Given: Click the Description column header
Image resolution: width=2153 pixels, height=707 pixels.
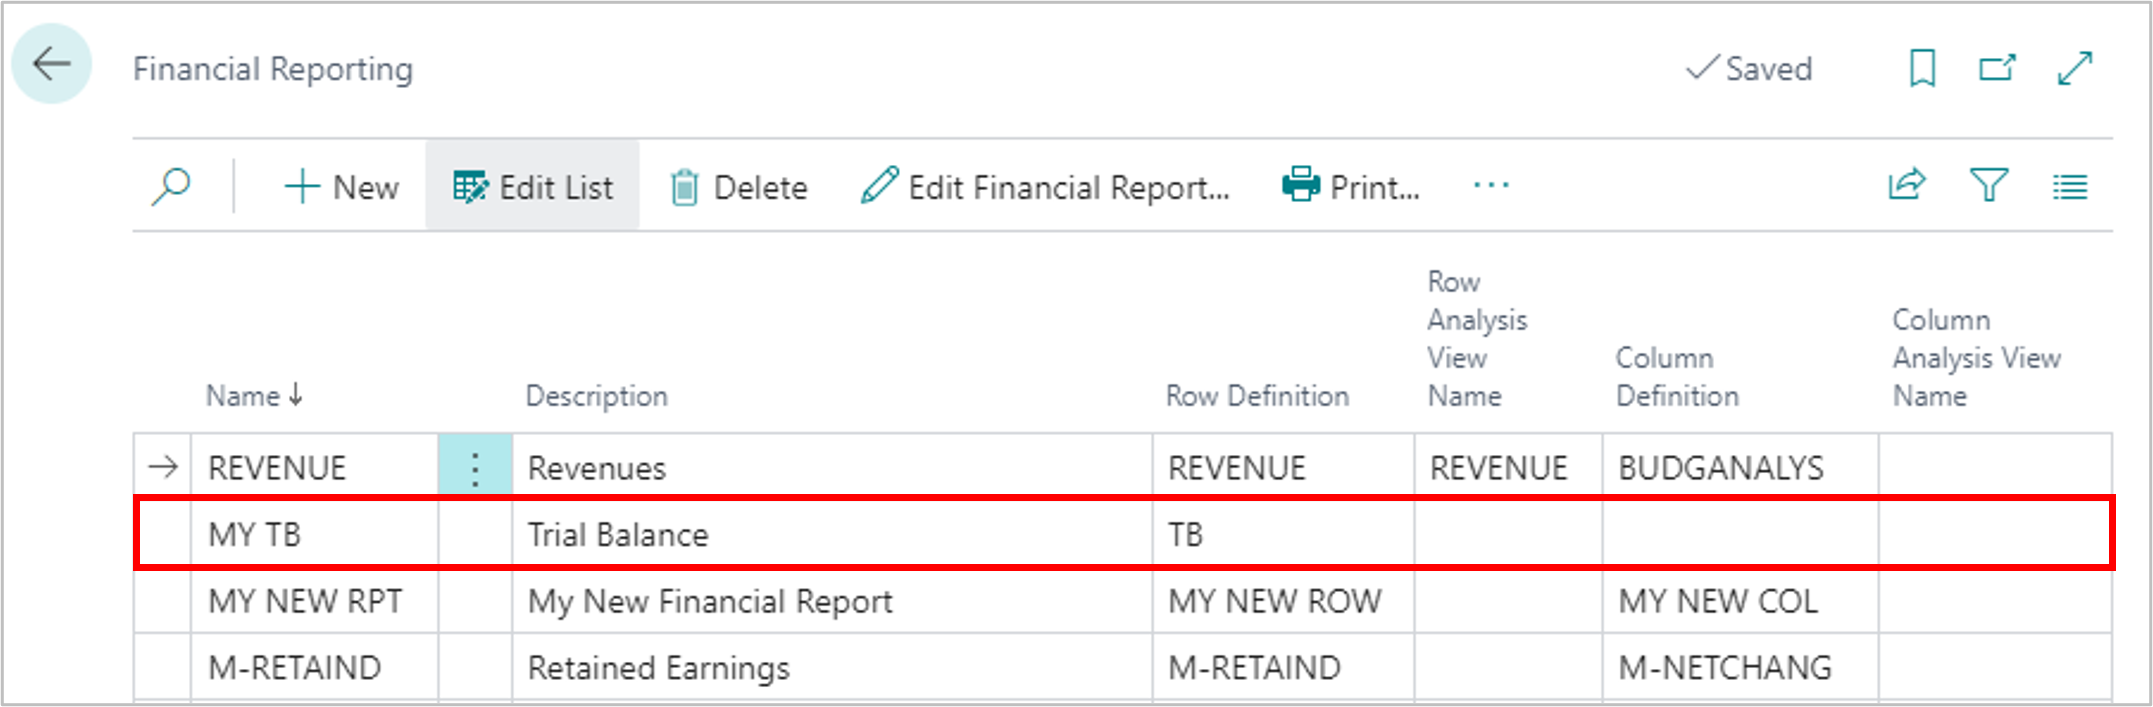Looking at the screenshot, I should pos(596,396).
